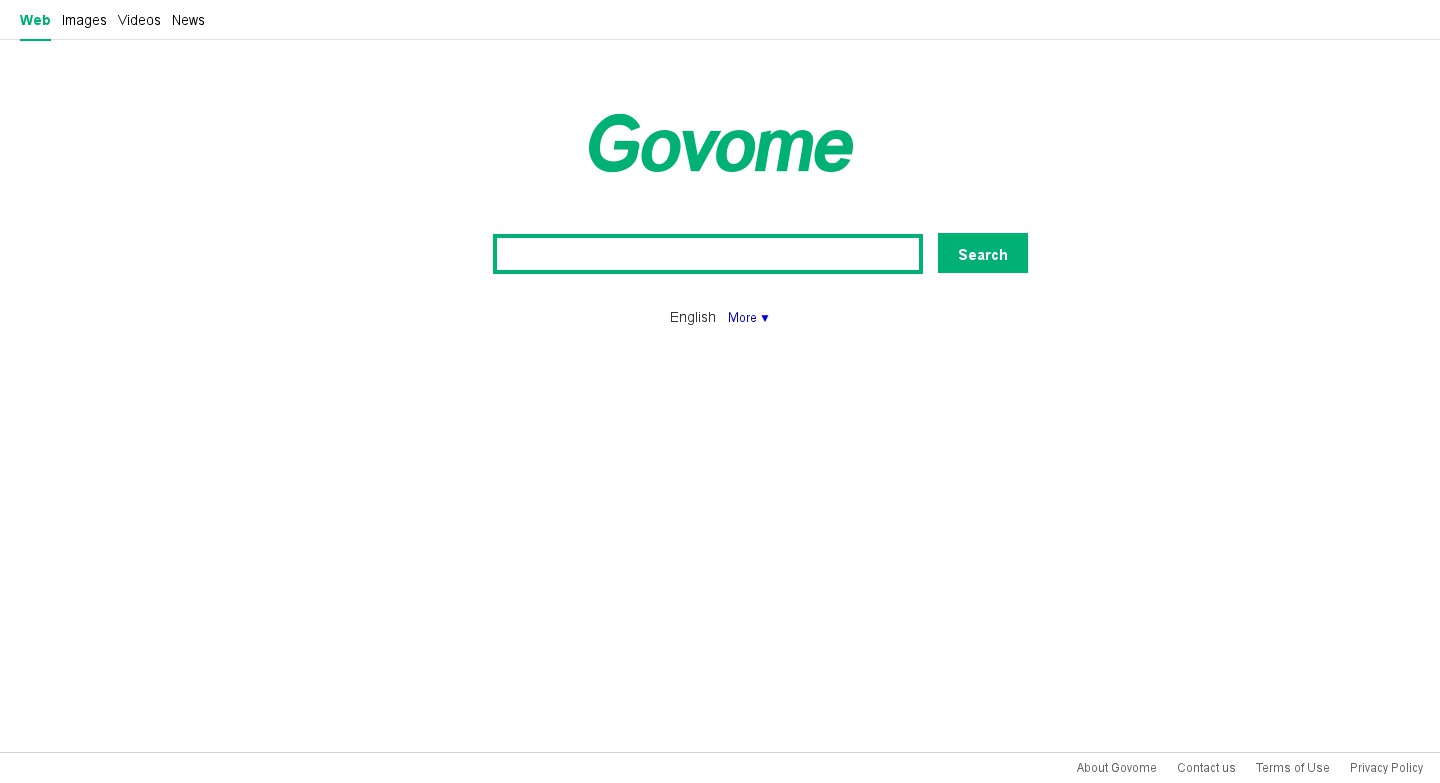The image size is (1440, 783).
Task: Go to the News tab
Action: click(188, 20)
